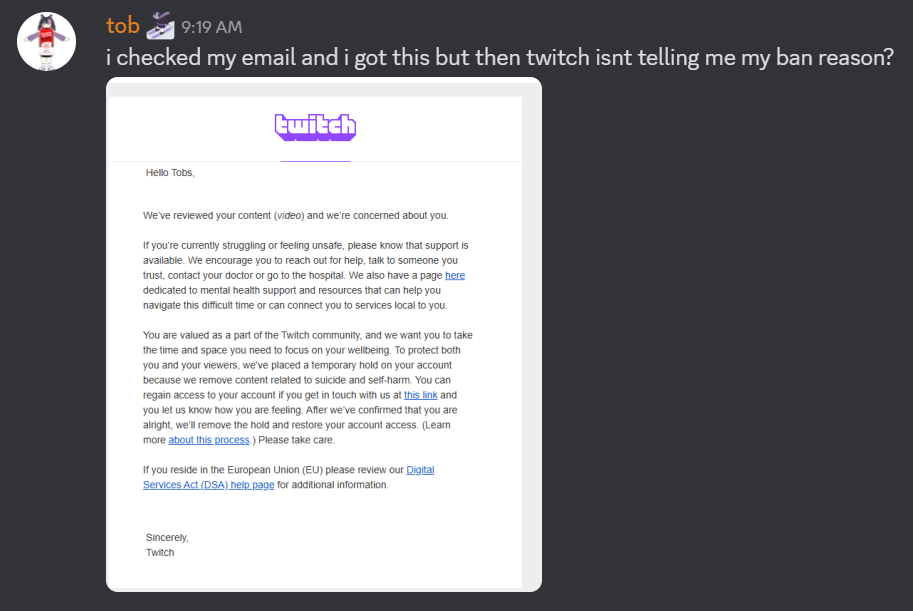The height and width of the screenshot is (611, 913).
Task: Follow "this link" to regain account access
Action: (420, 395)
